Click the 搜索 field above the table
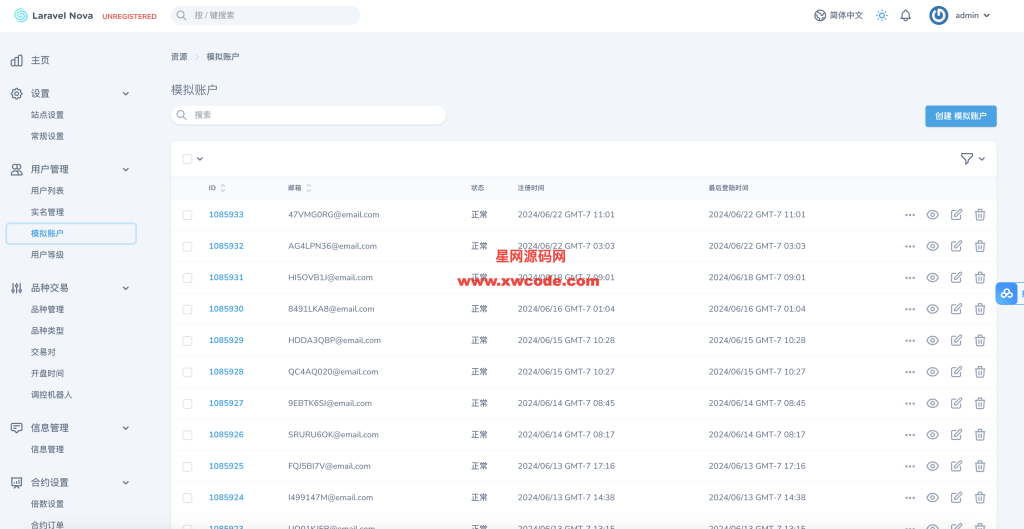 tap(308, 115)
